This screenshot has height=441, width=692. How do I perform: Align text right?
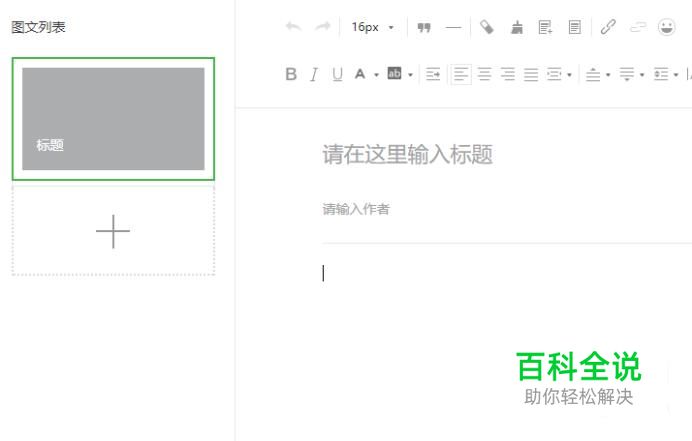508,74
